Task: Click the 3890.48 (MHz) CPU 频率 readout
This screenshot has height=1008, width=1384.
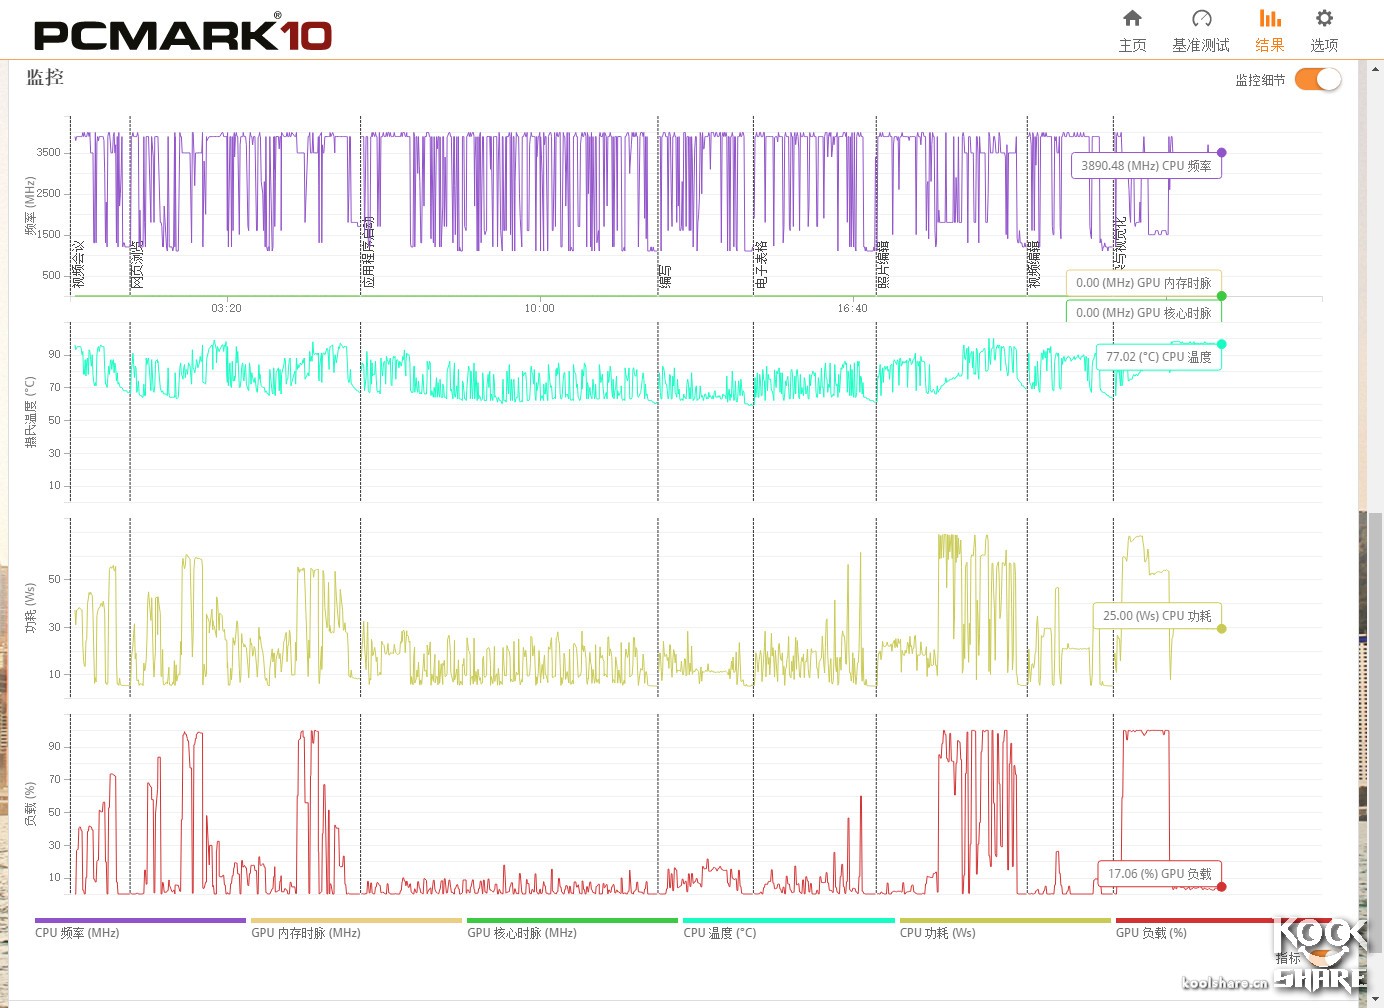Action: (x=1146, y=166)
